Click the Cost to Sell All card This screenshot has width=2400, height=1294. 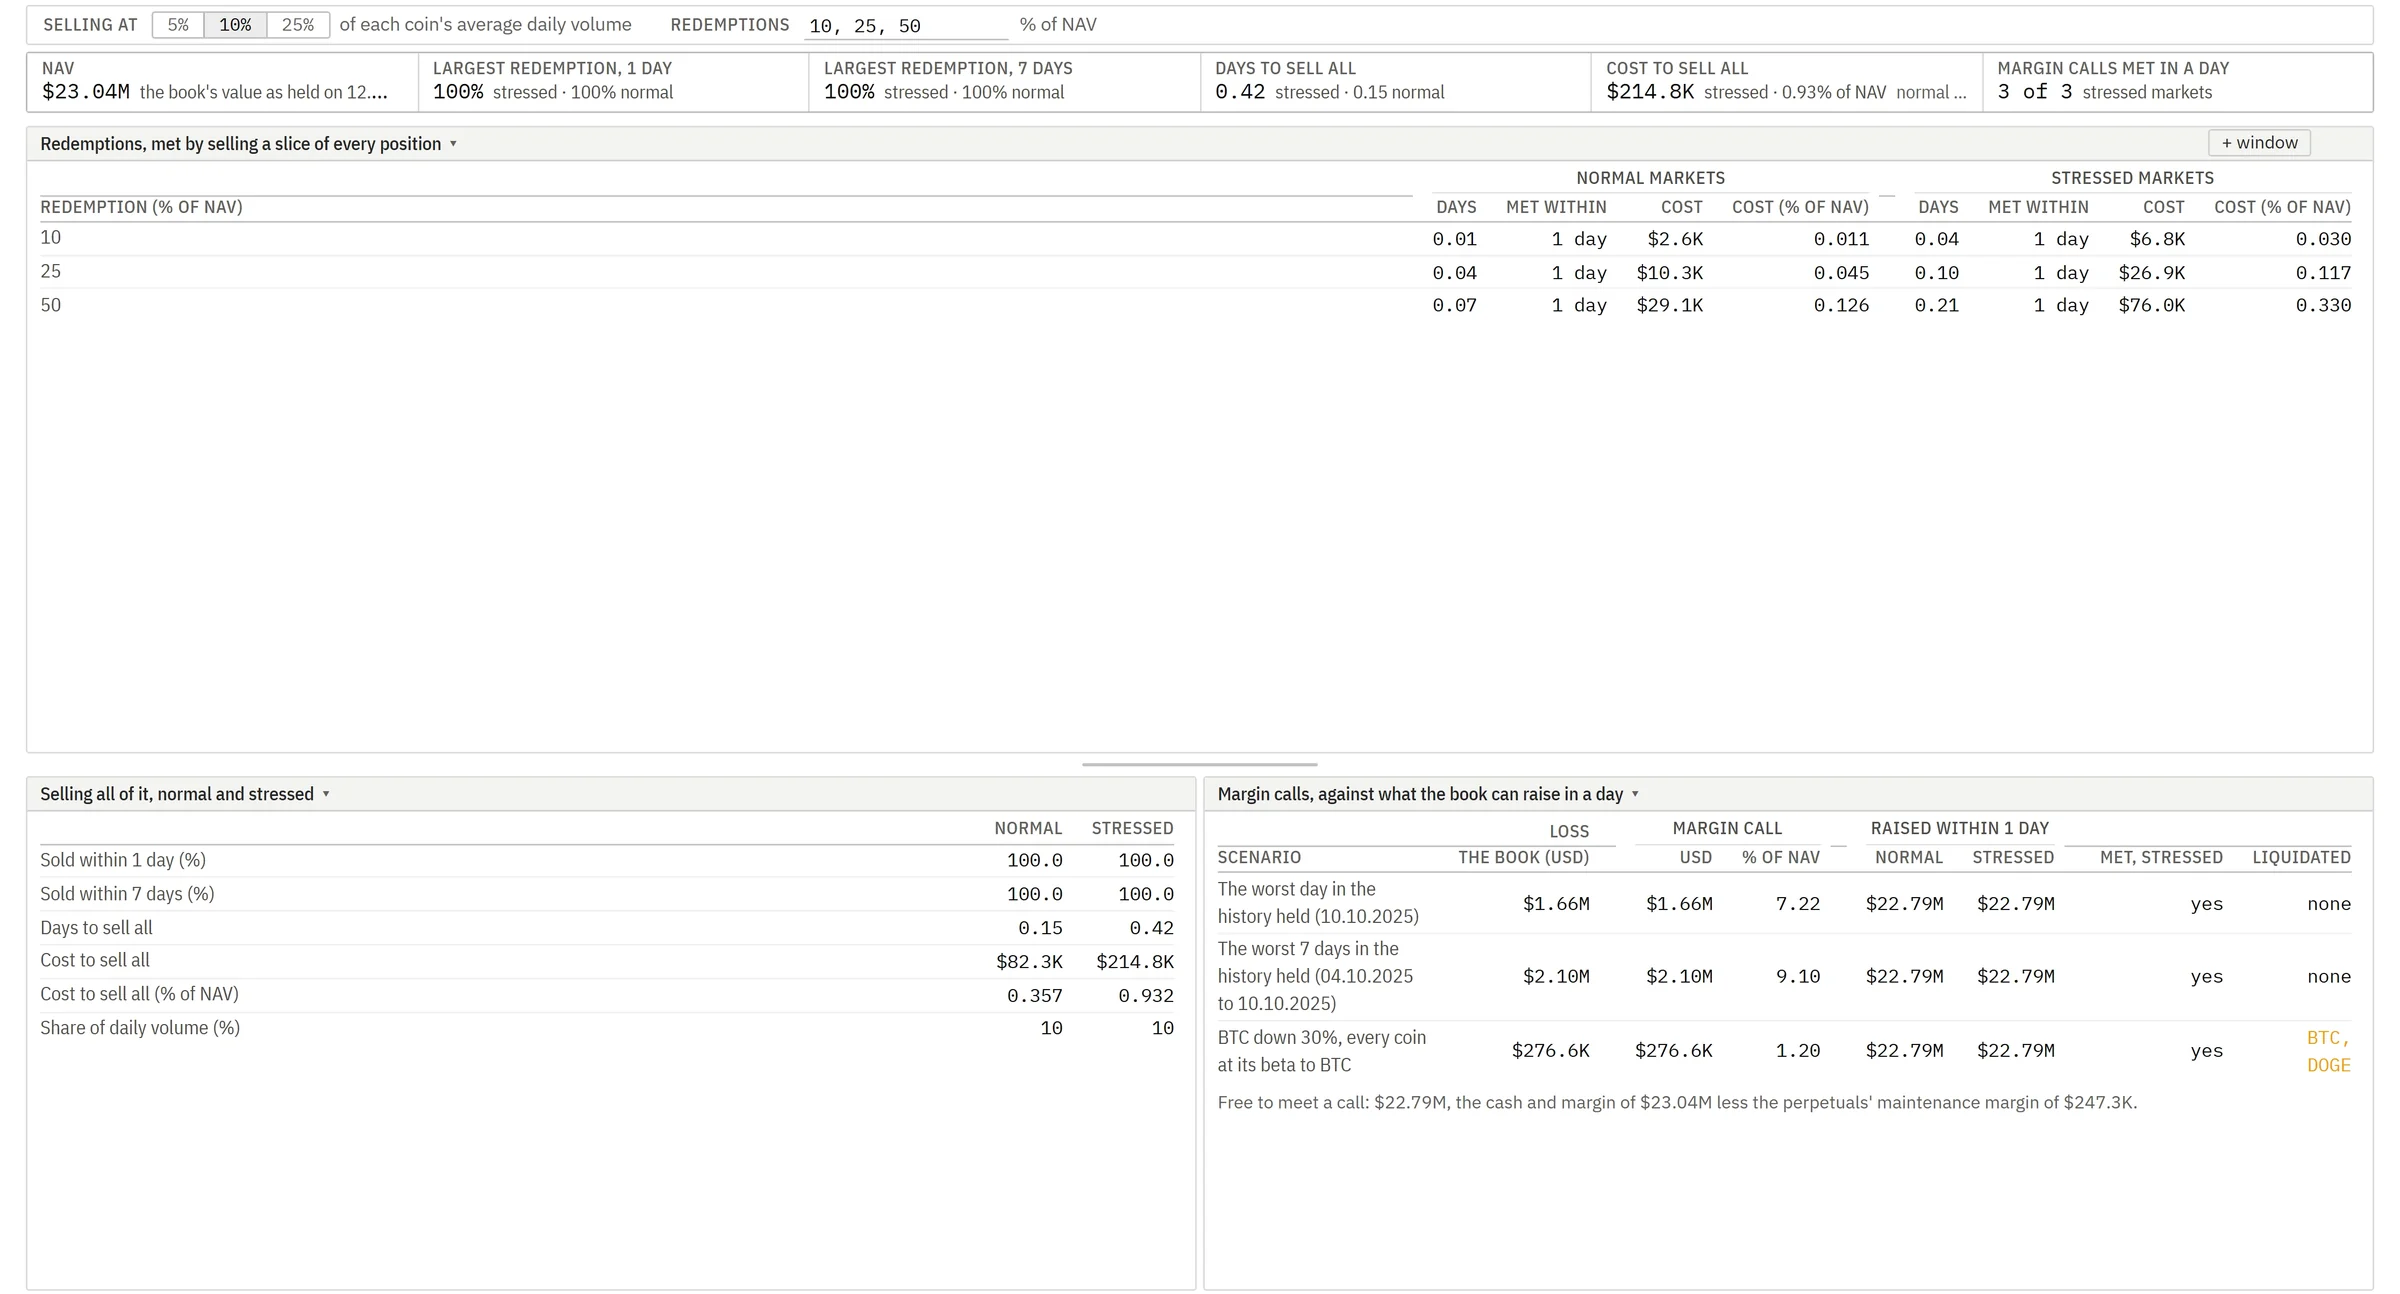point(1786,82)
